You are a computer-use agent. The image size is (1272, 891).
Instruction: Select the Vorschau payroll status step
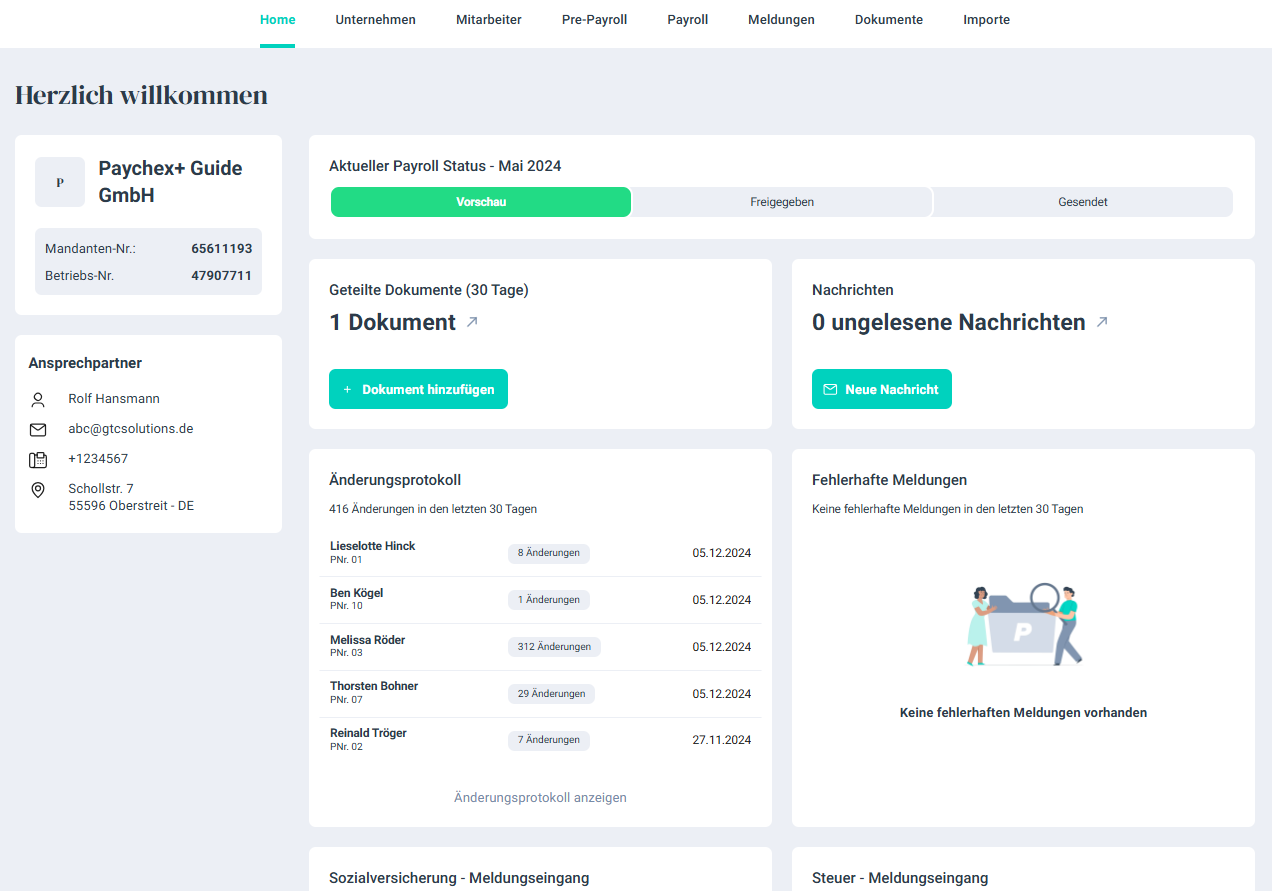(x=481, y=202)
